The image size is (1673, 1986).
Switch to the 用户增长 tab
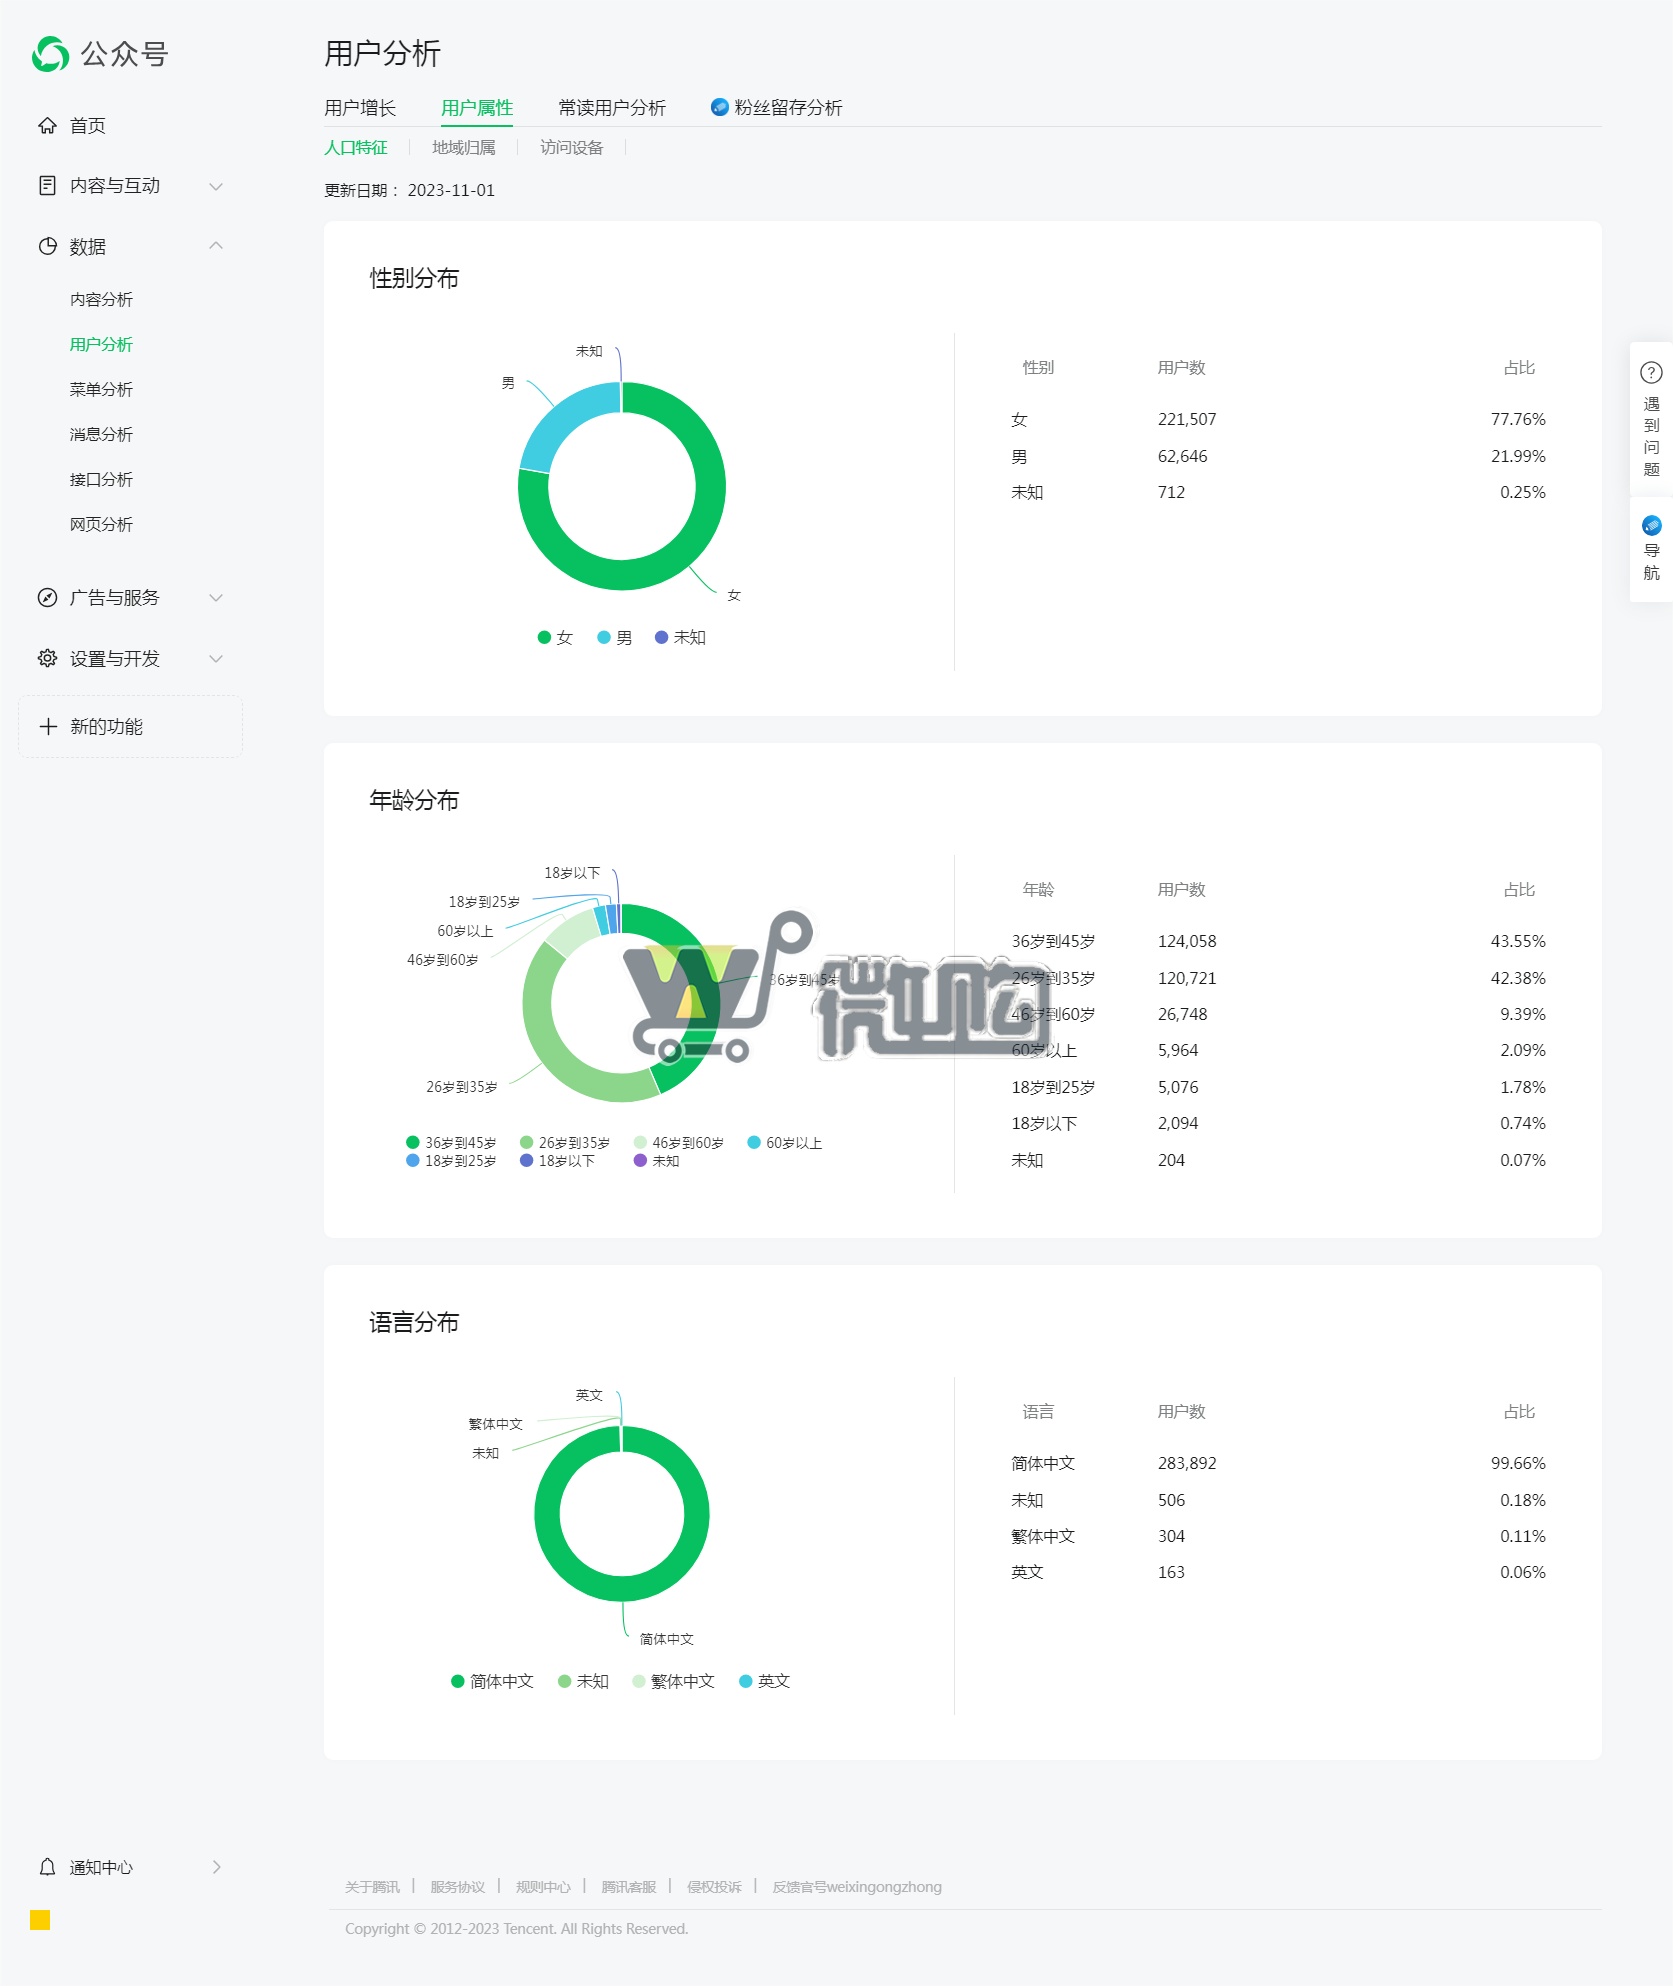360,108
